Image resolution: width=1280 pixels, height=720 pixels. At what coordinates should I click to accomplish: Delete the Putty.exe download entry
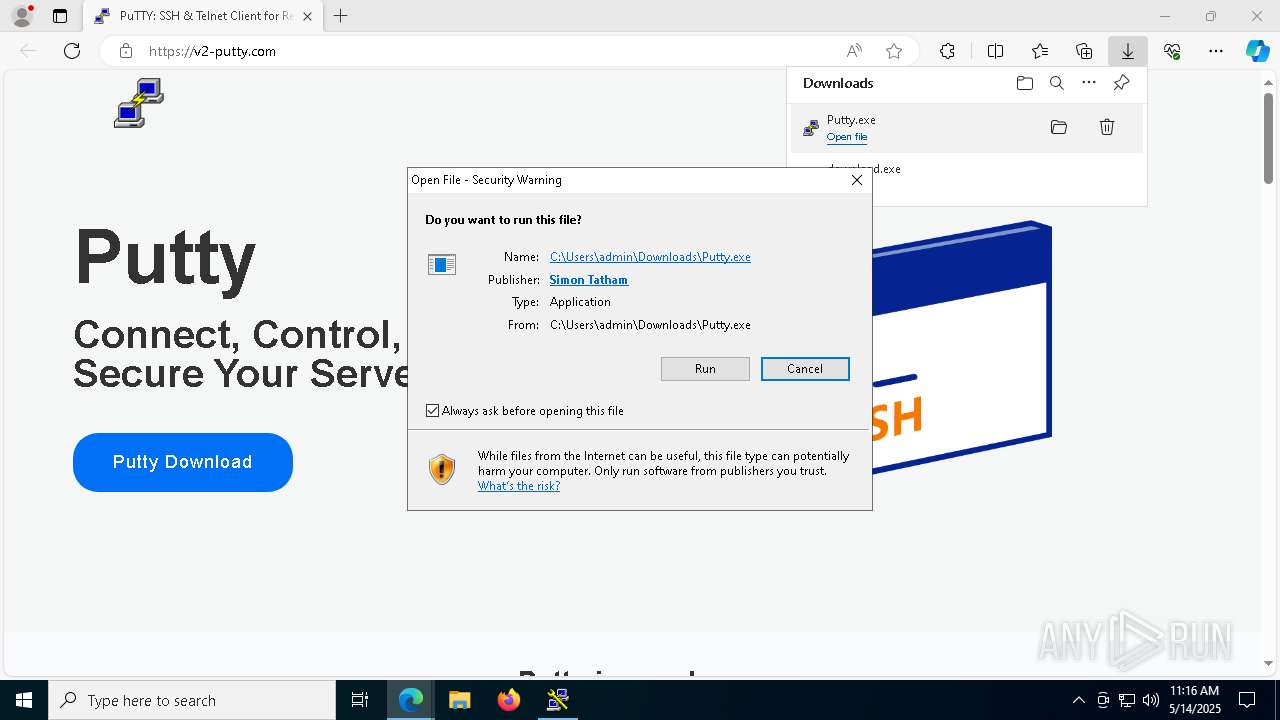click(x=1107, y=127)
